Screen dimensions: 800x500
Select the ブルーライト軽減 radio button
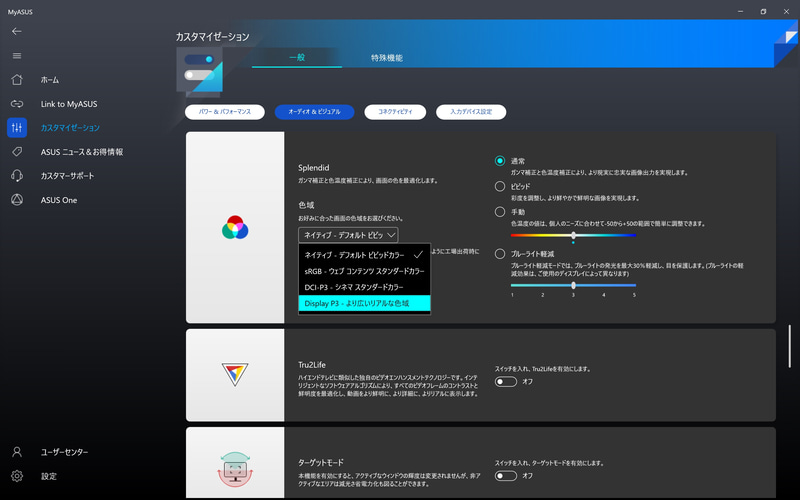coord(500,254)
